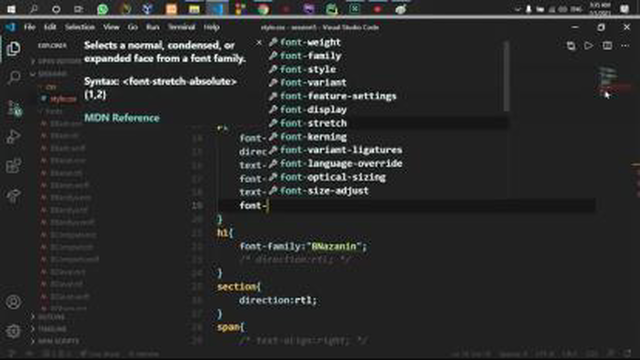640x360 pixels.
Task: Select font-kerning suggestion
Action: [388, 137]
